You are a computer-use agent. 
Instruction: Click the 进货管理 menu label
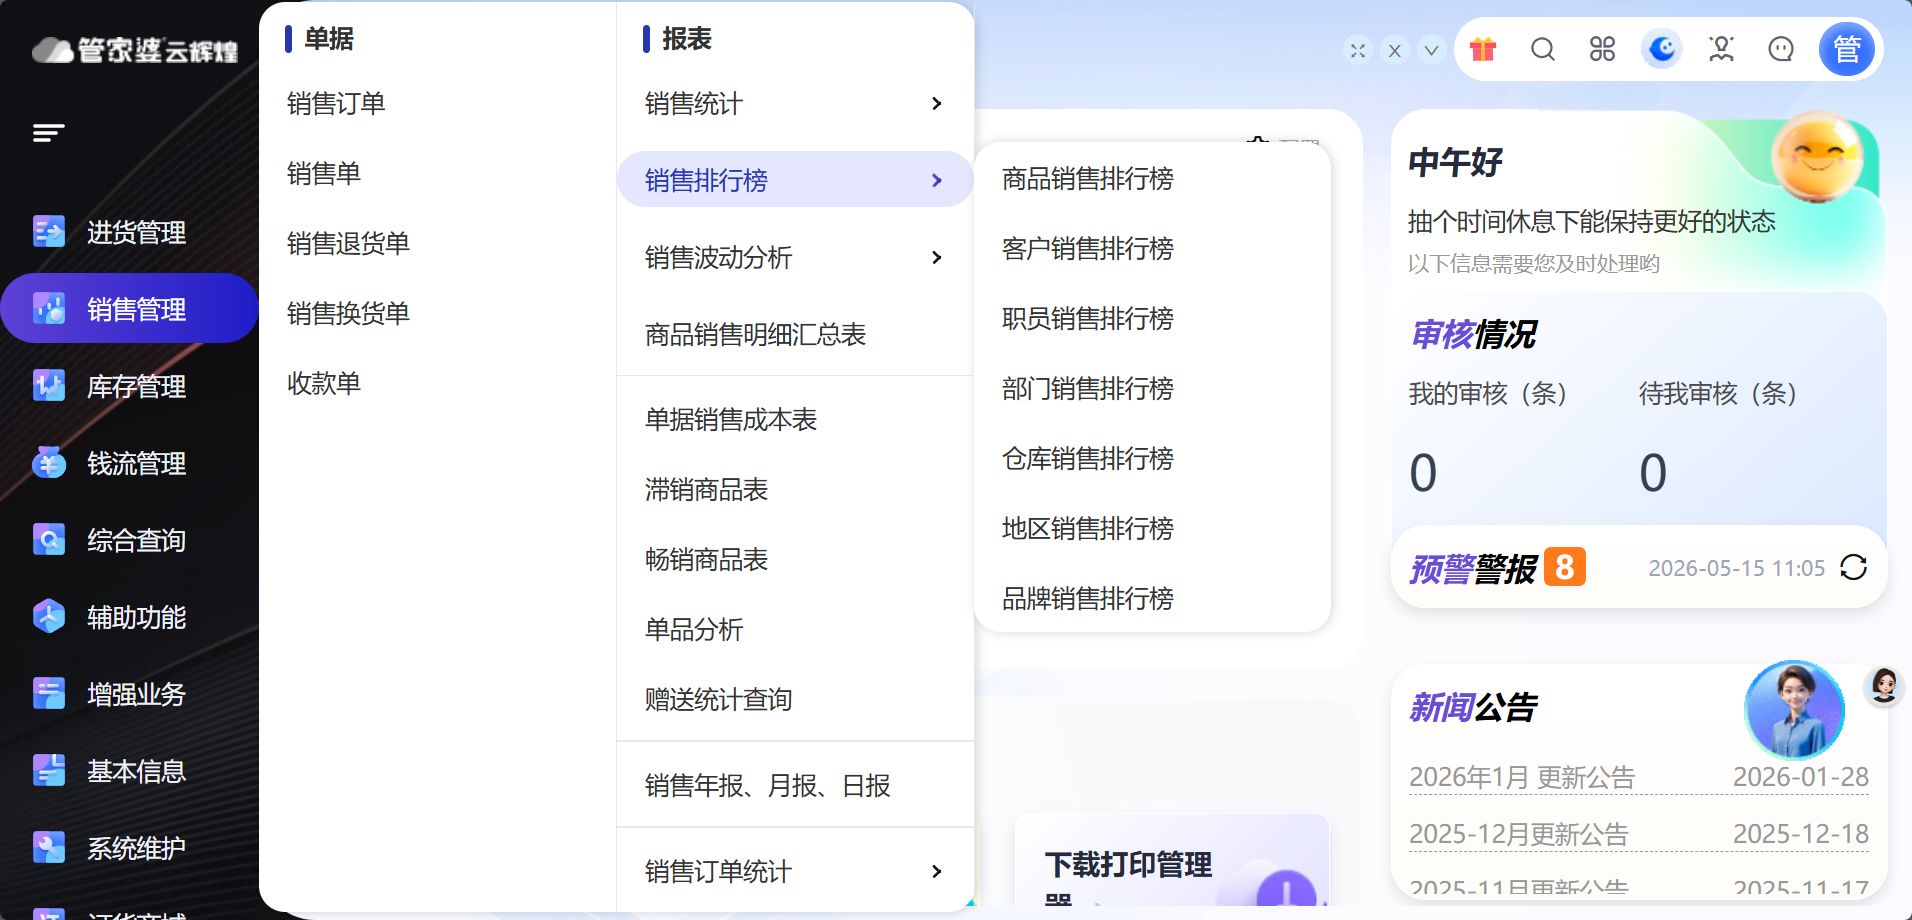pos(136,233)
